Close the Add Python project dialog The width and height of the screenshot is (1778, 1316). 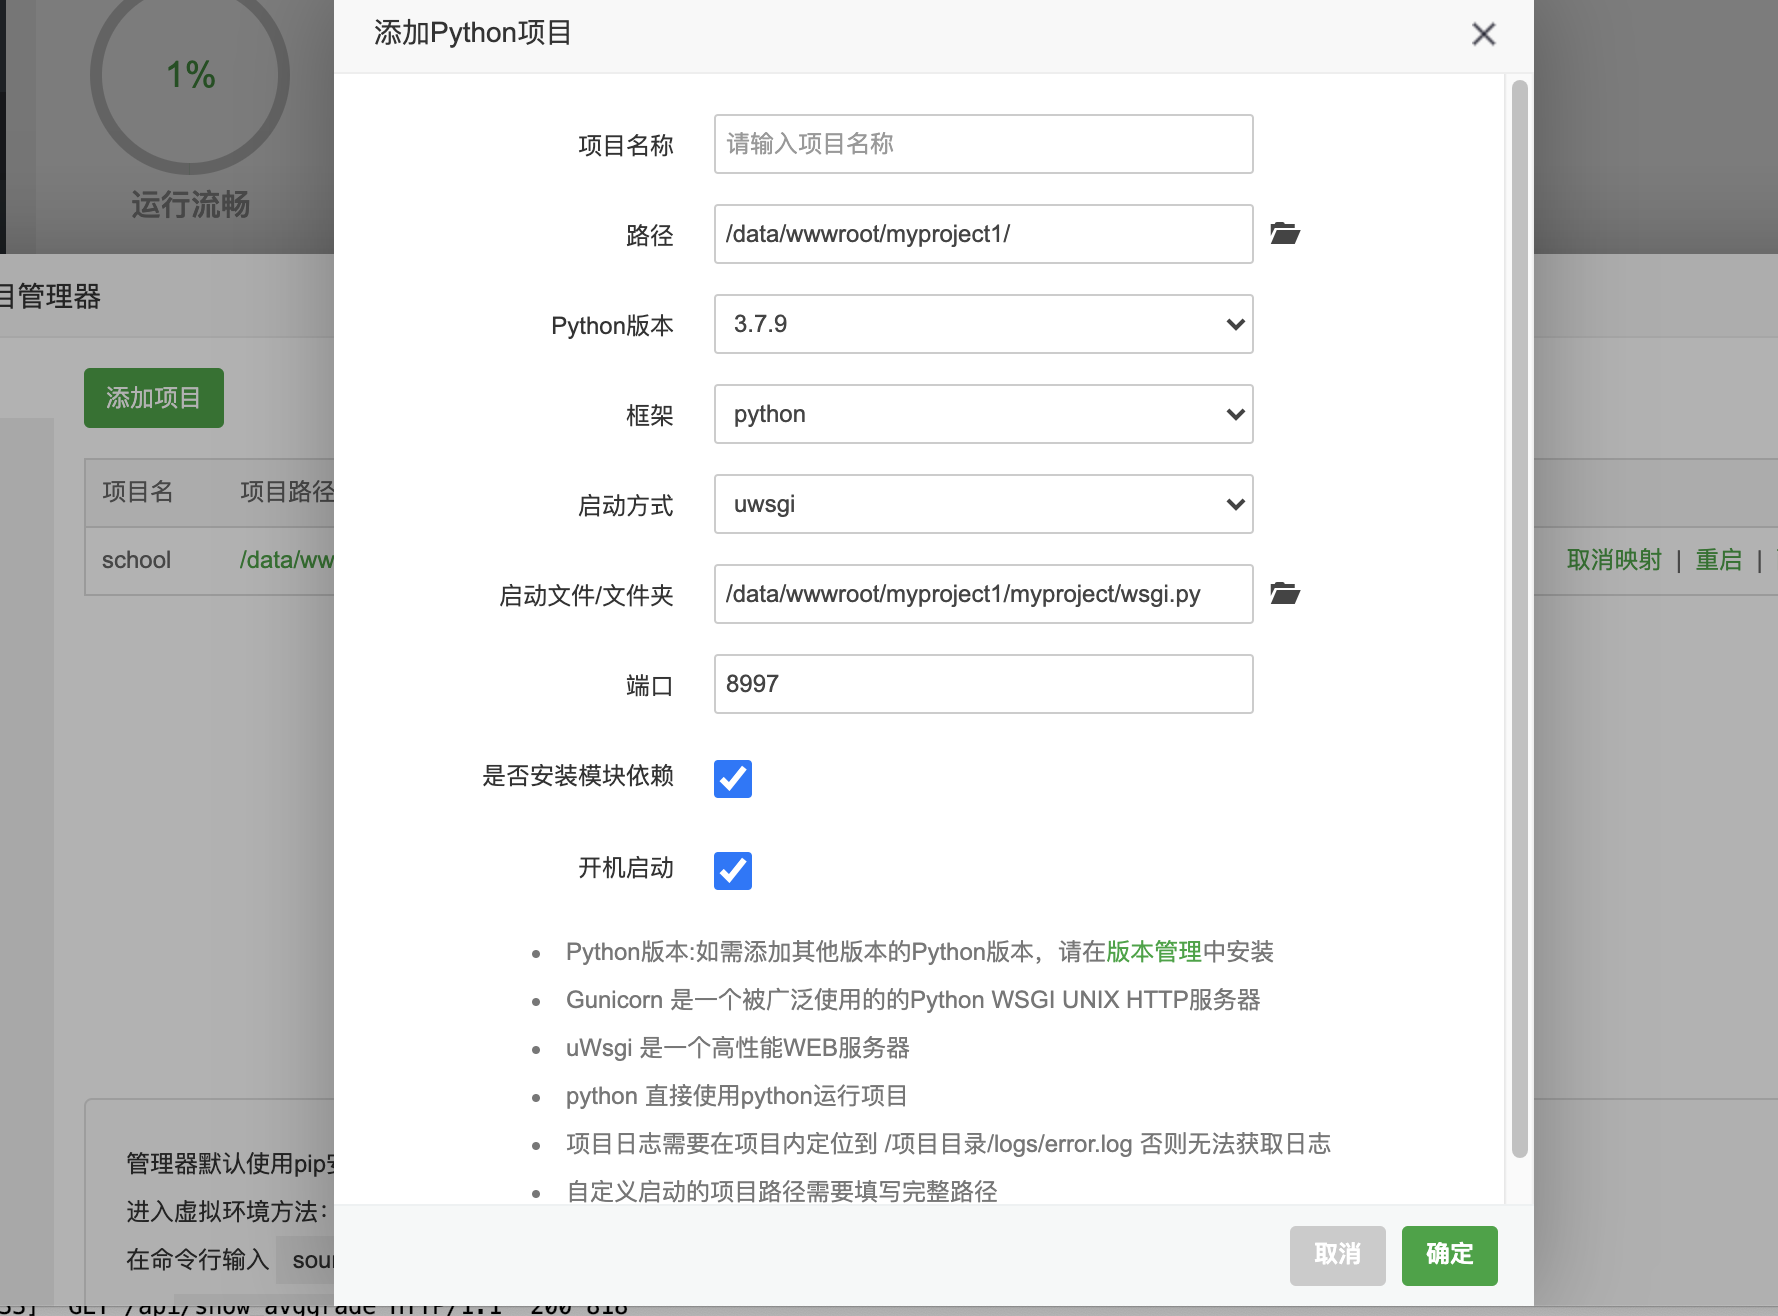coord(1484,34)
